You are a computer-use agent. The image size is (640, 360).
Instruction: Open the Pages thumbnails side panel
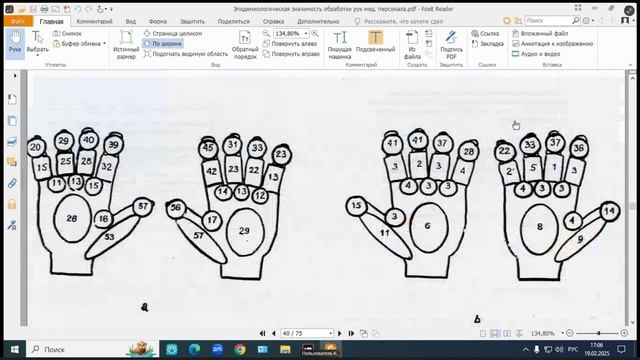12,121
